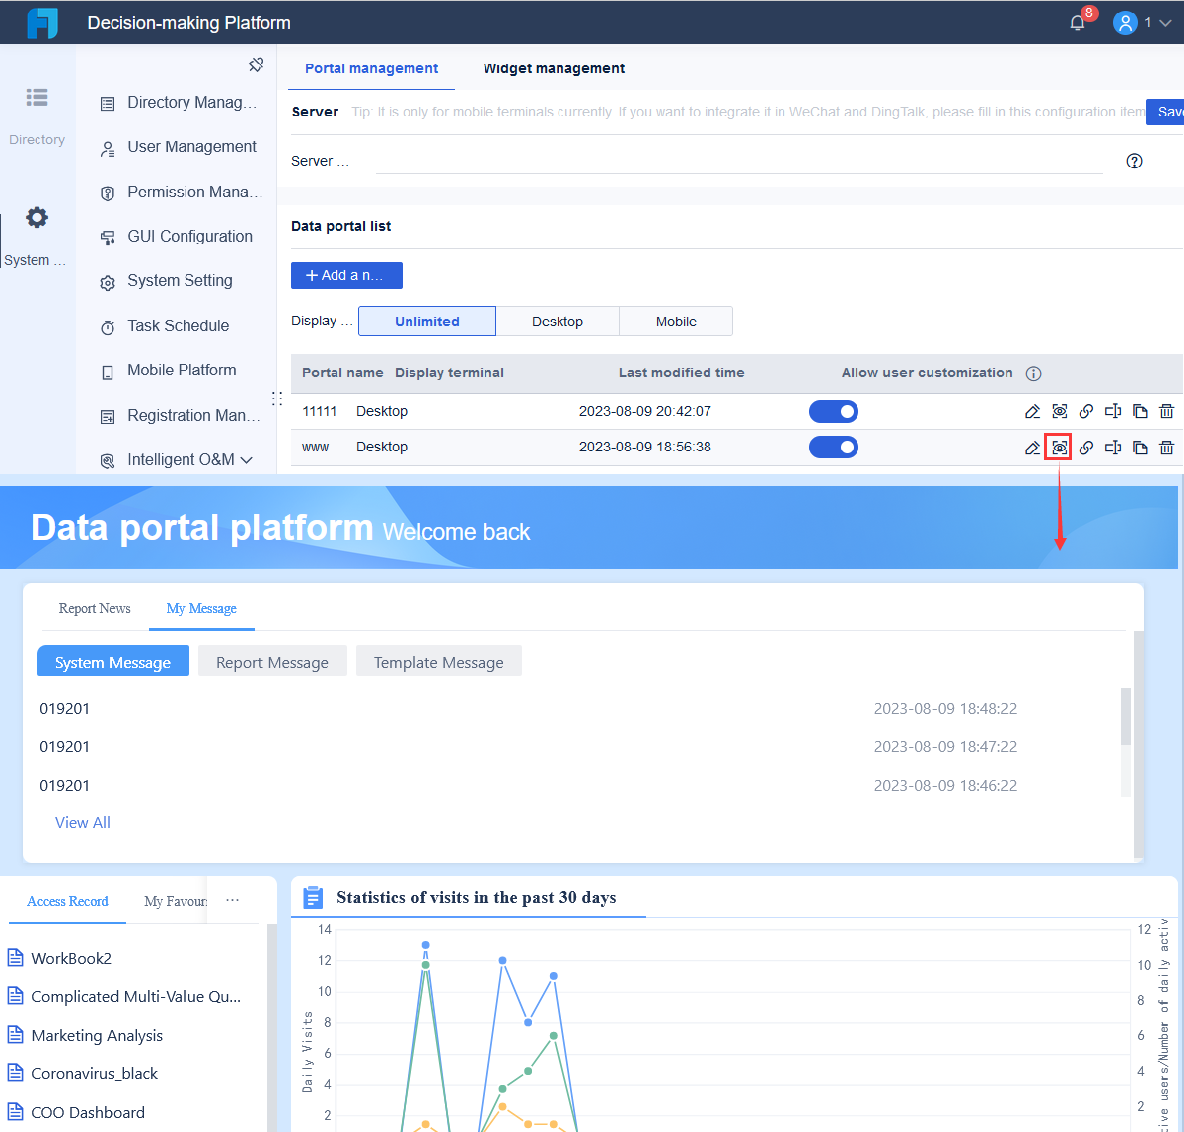Copy the link of portal 11111
Screen dimensions: 1184x1132
click(1086, 411)
